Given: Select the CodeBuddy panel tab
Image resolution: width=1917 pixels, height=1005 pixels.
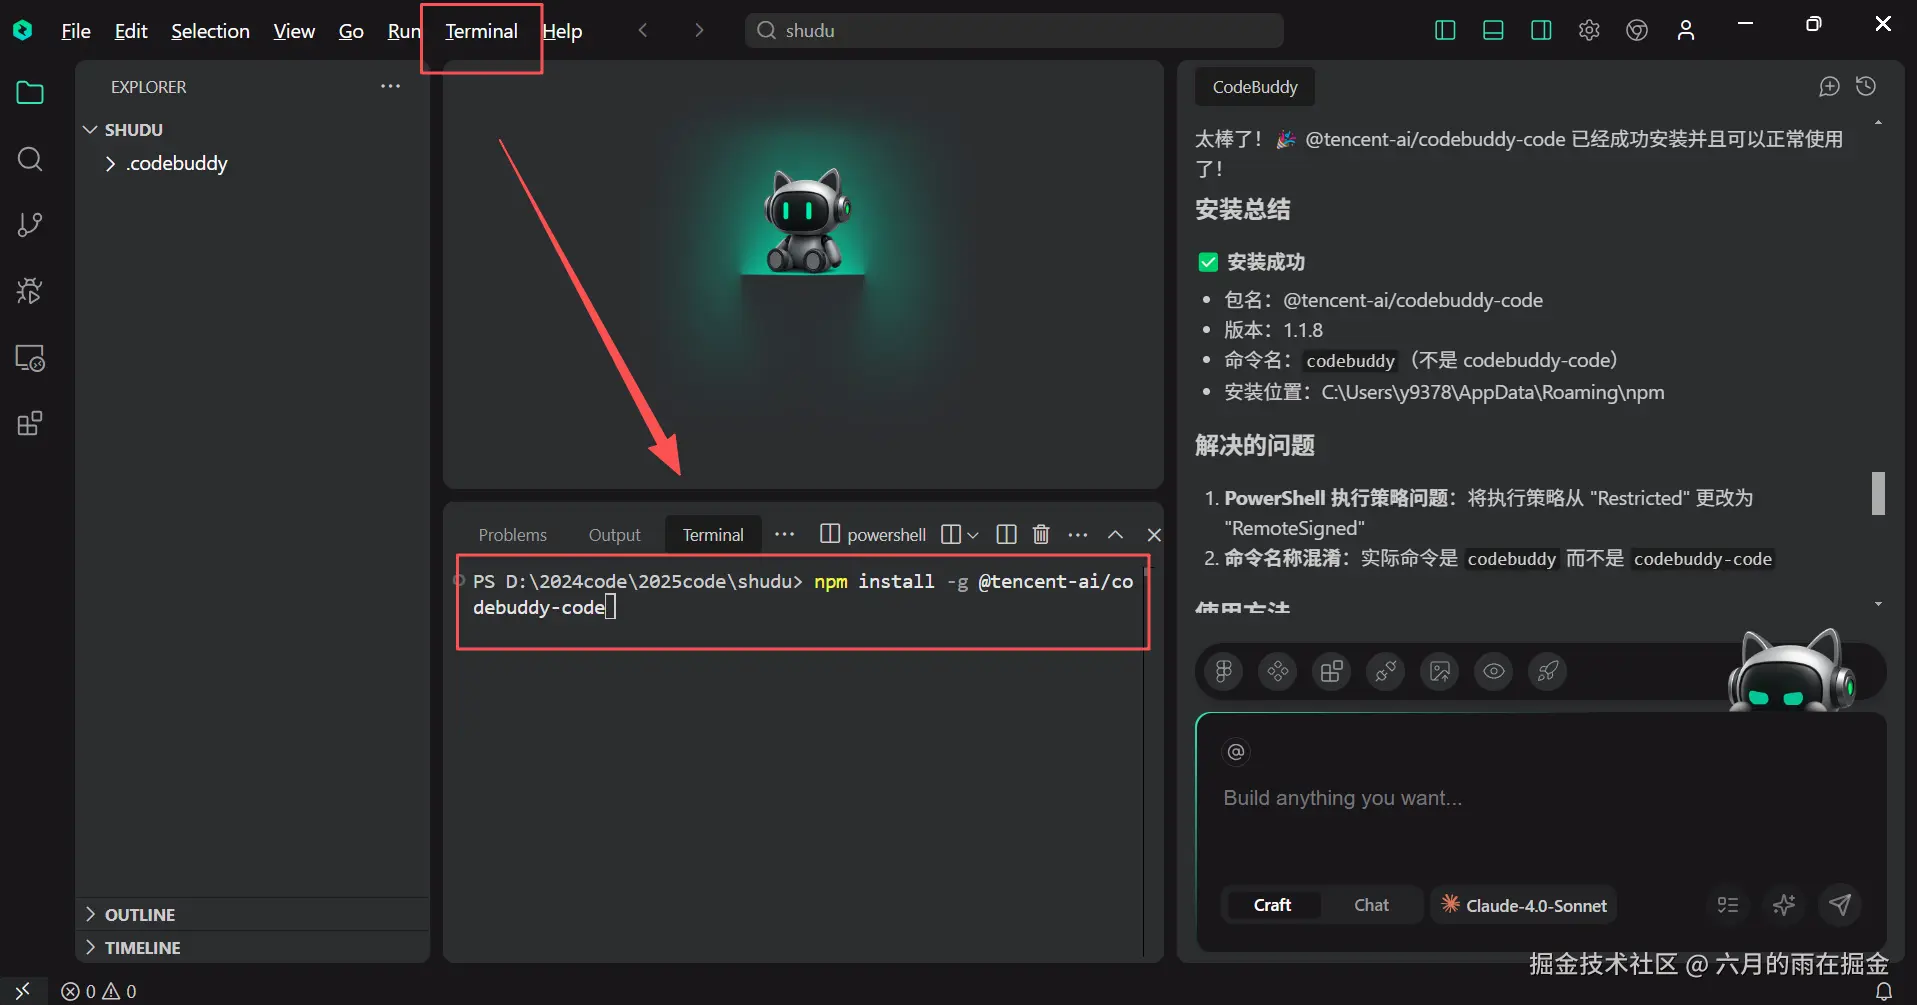Looking at the screenshot, I should click(x=1255, y=87).
